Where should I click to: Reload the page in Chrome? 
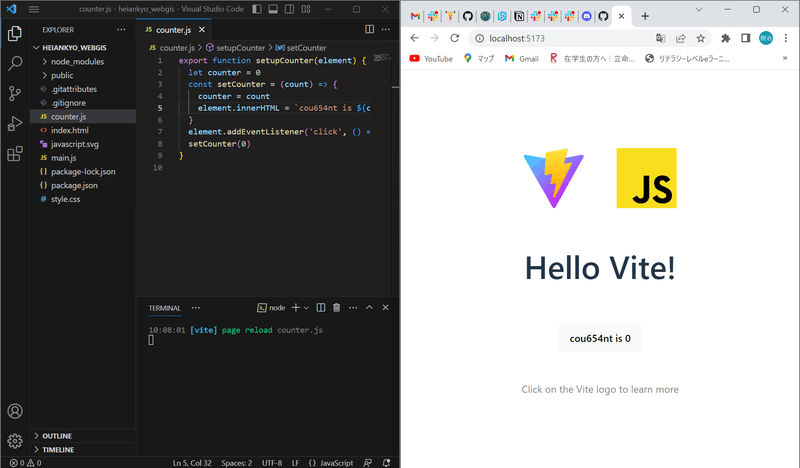455,38
